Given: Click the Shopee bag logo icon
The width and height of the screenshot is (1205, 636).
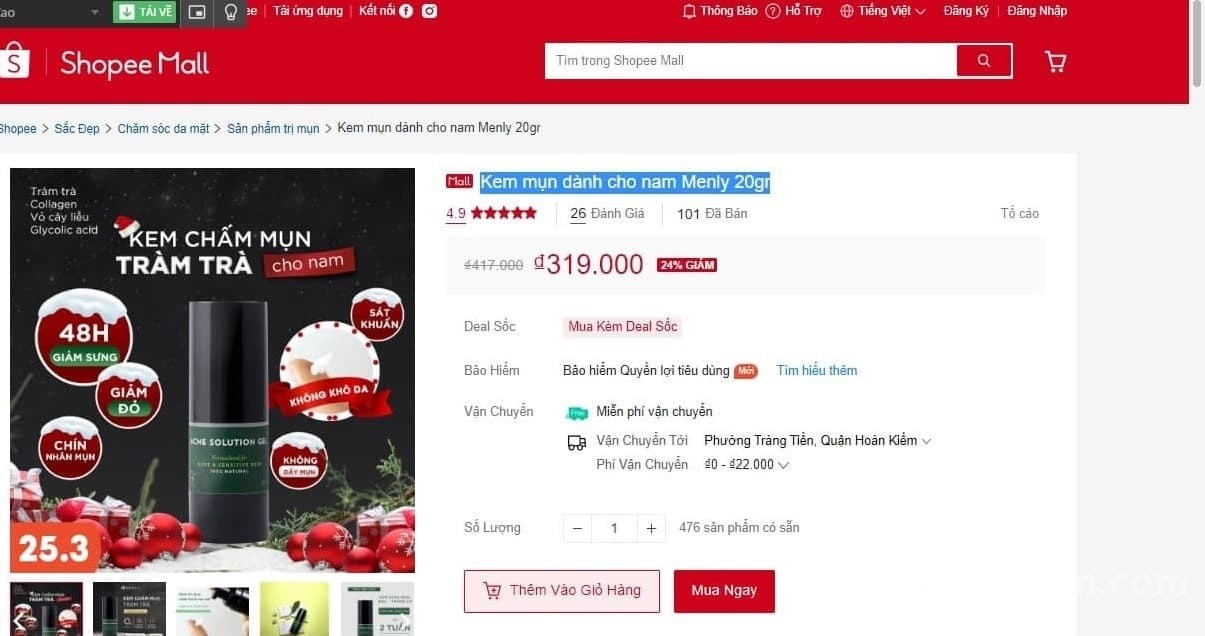Looking at the screenshot, I should (x=14, y=61).
